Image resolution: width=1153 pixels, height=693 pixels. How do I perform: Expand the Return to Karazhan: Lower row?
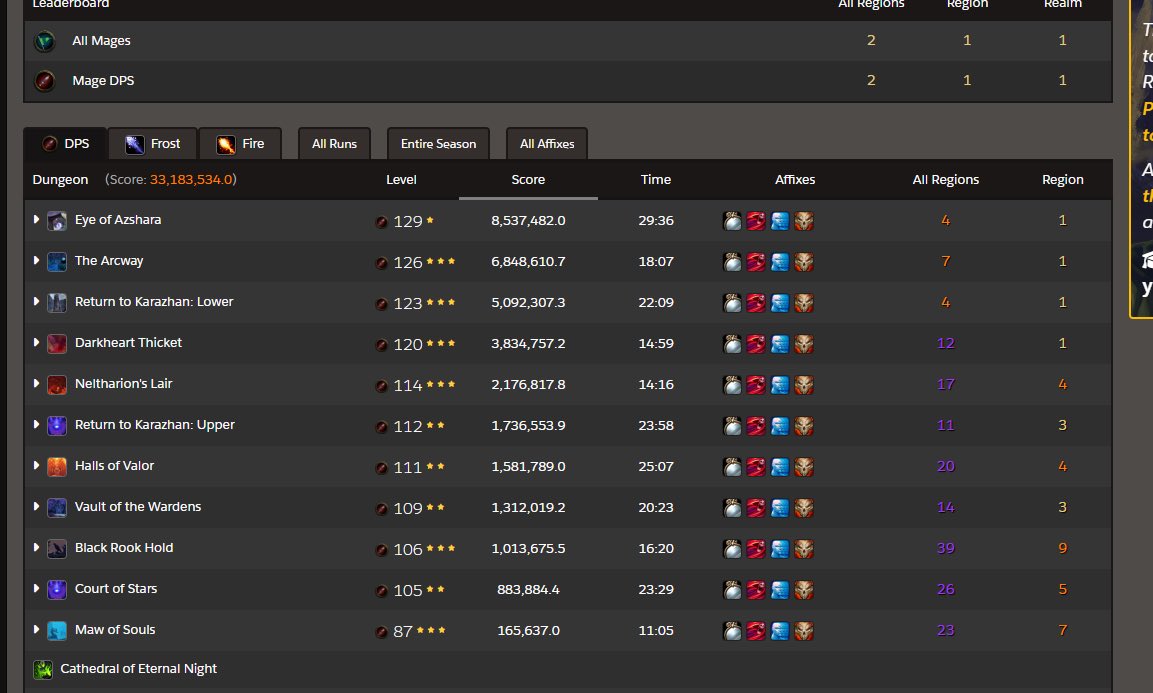(x=36, y=302)
